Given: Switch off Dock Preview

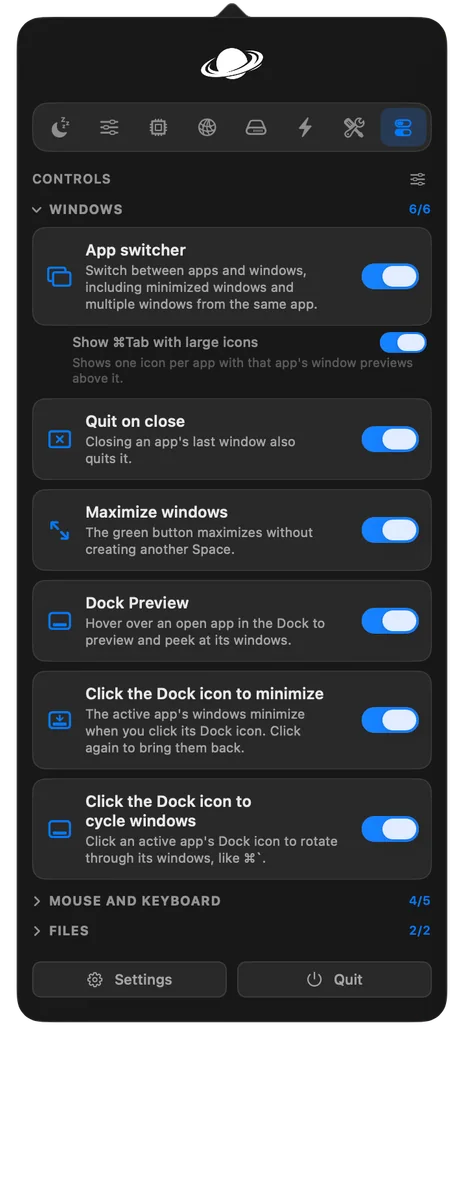Looking at the screenshot, I should point(390,621).
